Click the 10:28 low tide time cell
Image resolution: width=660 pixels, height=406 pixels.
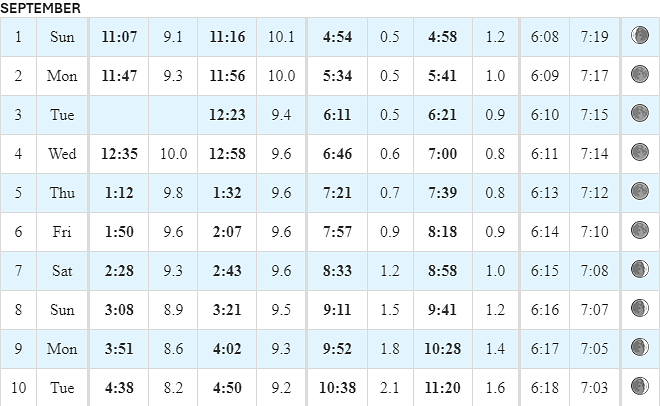(442, 349)
